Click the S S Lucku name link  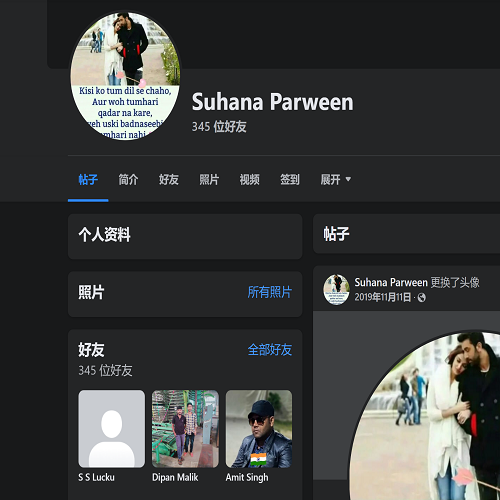96,477
